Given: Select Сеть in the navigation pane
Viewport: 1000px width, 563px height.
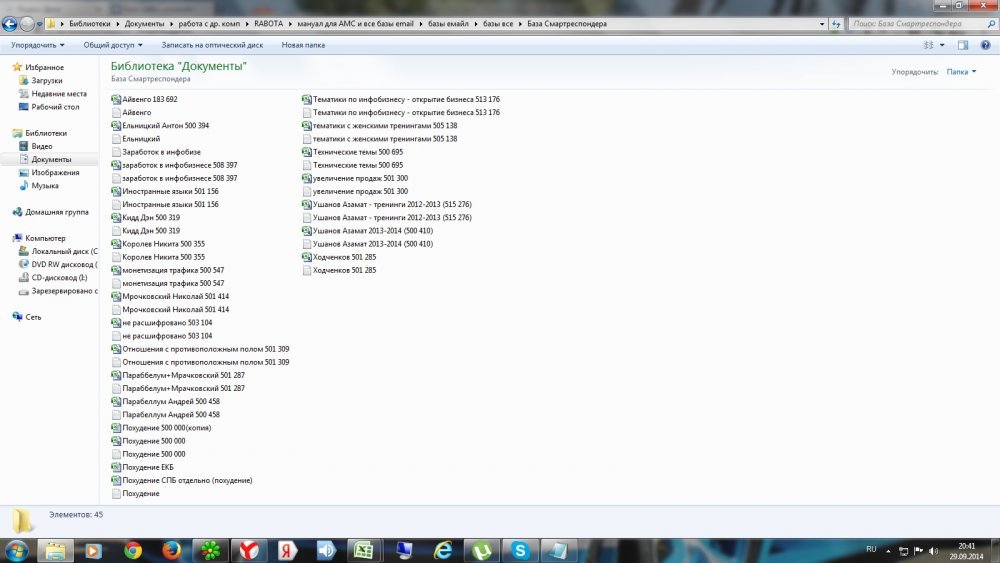Looking at the screenshot, I should pyautogui.click(x=27, y=317).
